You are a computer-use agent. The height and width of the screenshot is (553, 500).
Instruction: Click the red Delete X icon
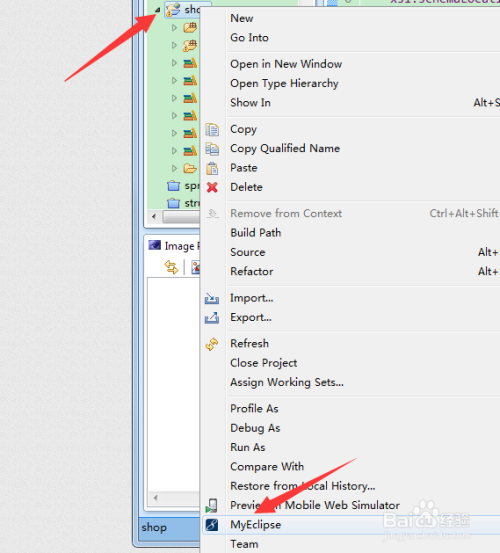click(x=212, y=187)
